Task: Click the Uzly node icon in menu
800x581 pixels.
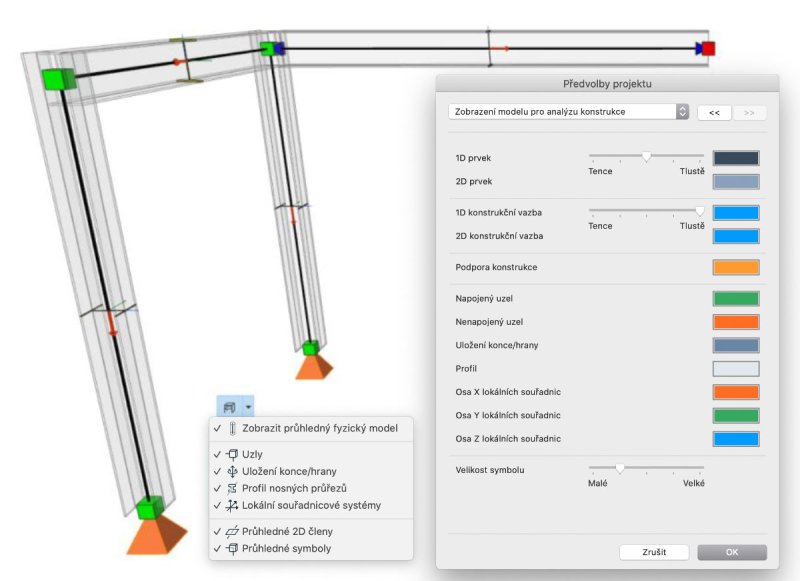Action: pyautogui.click(x=232, y=454)
